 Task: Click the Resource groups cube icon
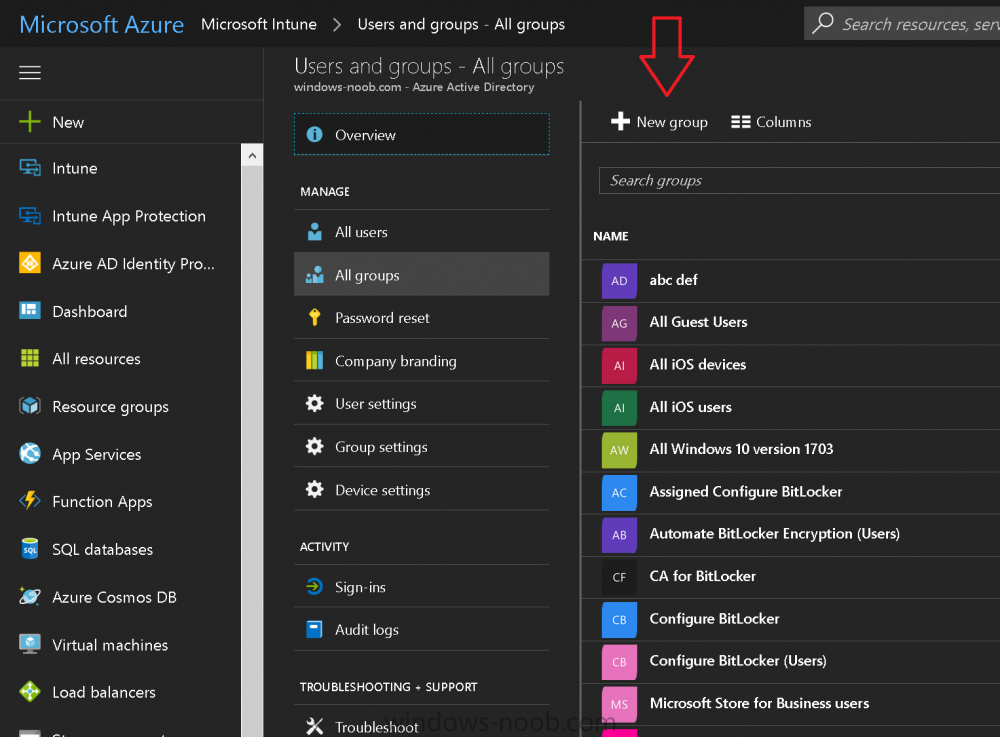30,405
